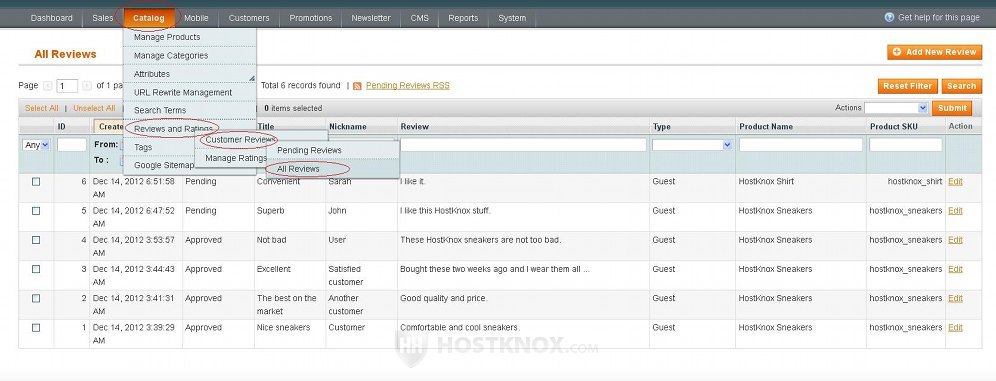
Task: Open the Customers menu
Action: [249, 18]
